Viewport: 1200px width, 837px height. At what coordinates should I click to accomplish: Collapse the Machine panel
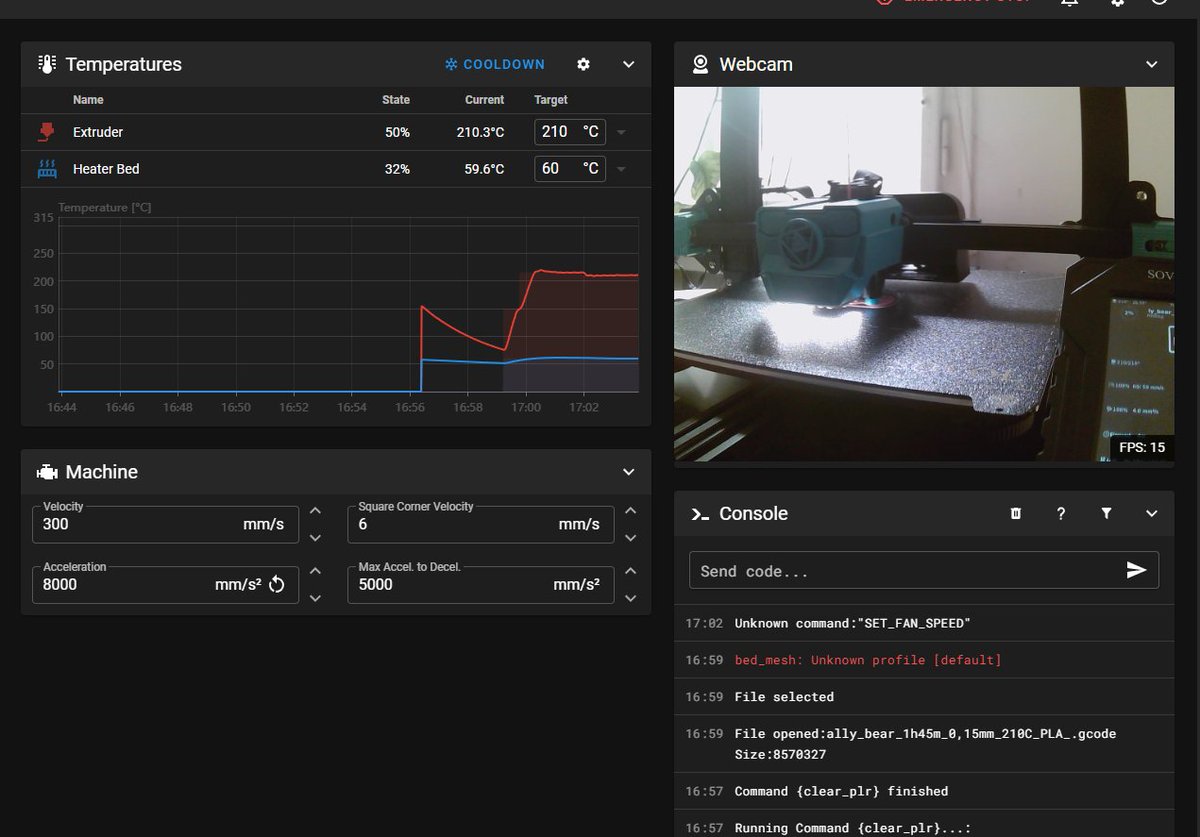[629, 472]
